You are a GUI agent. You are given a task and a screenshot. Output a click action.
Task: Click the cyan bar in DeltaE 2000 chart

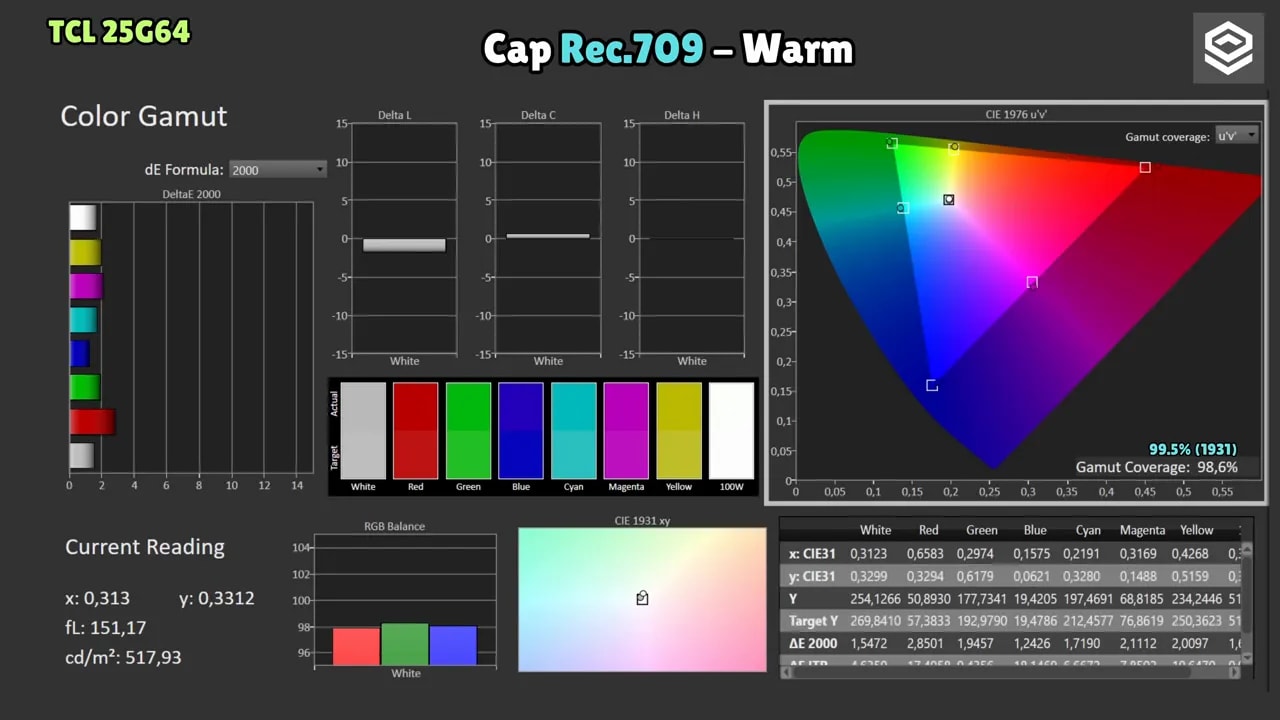pyautogui.click(x=83, y=320)
